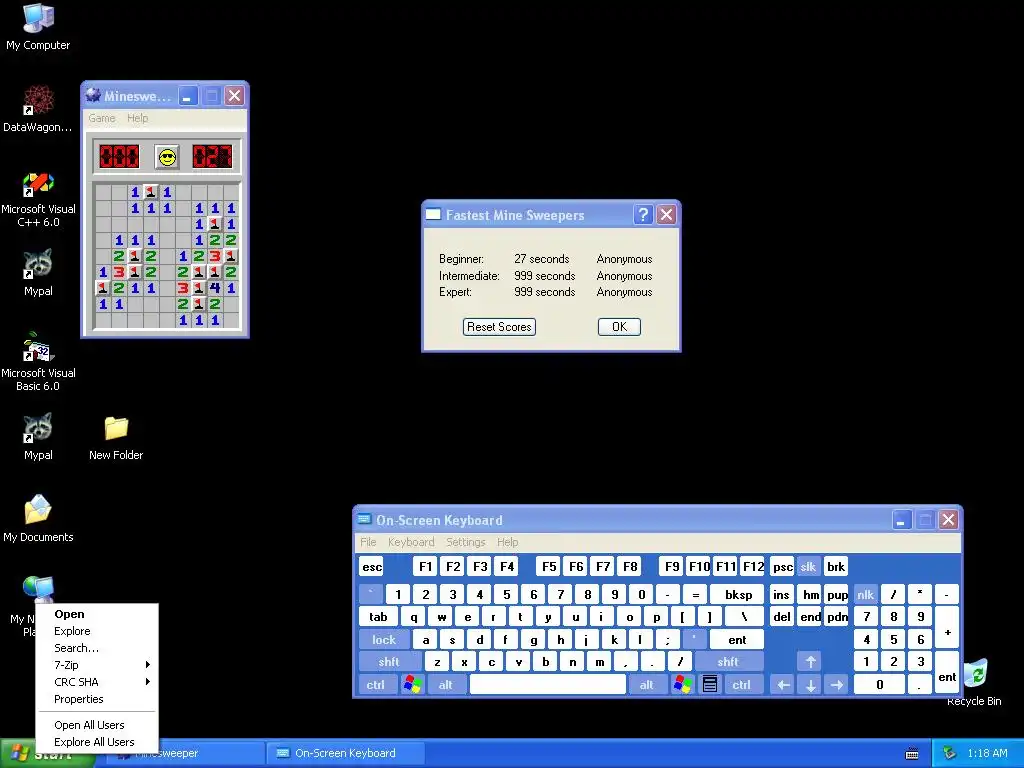The height and width of the screenshot is (768, 1024).
Task: Toggle the lock (caps lock) key
Action: coord(384,639)
